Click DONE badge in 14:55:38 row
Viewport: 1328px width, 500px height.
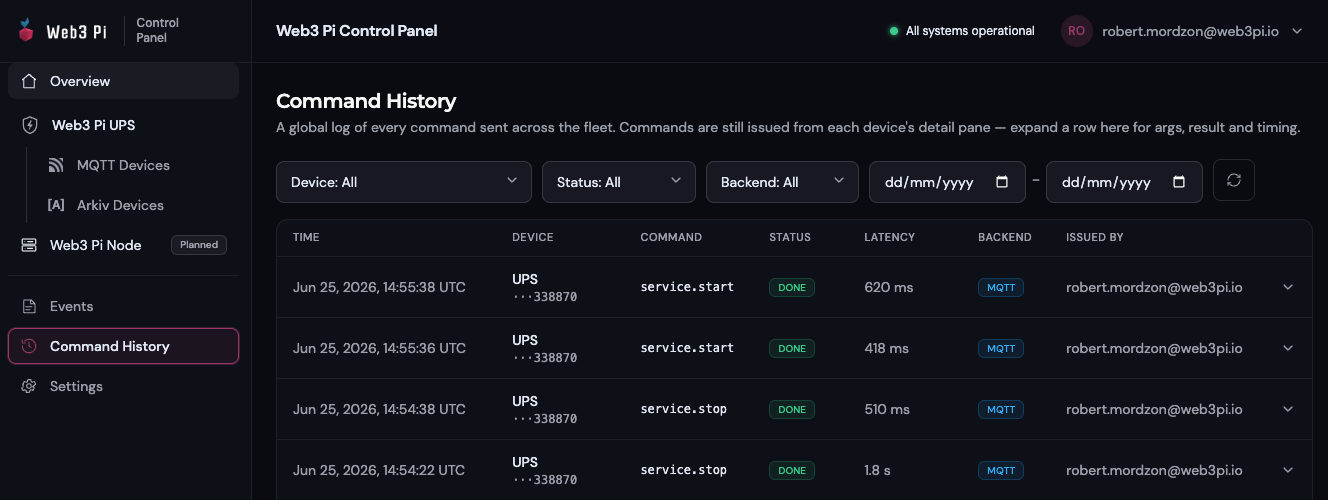click(x=792, y=288)
